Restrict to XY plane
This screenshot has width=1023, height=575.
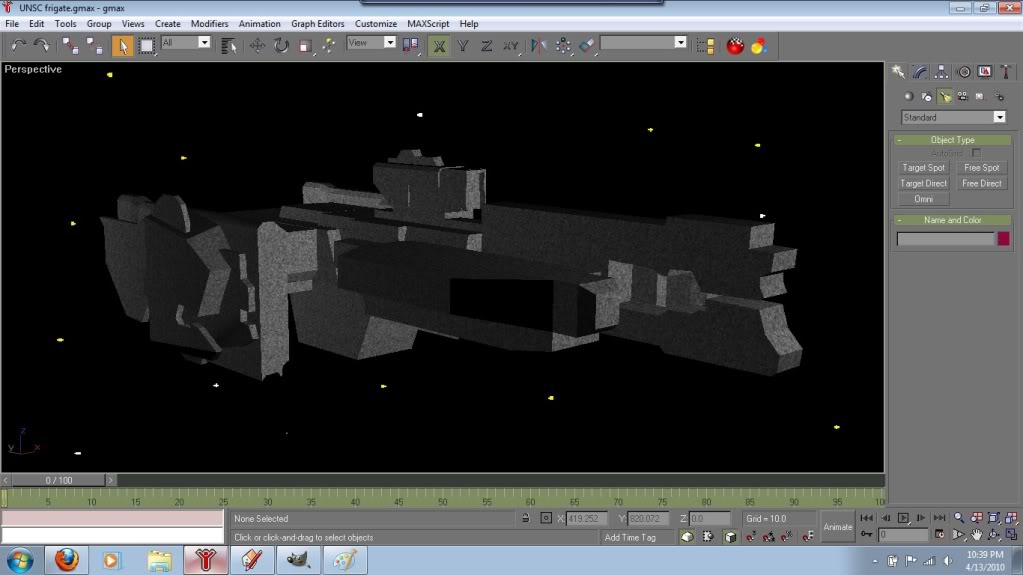(511, 46)
